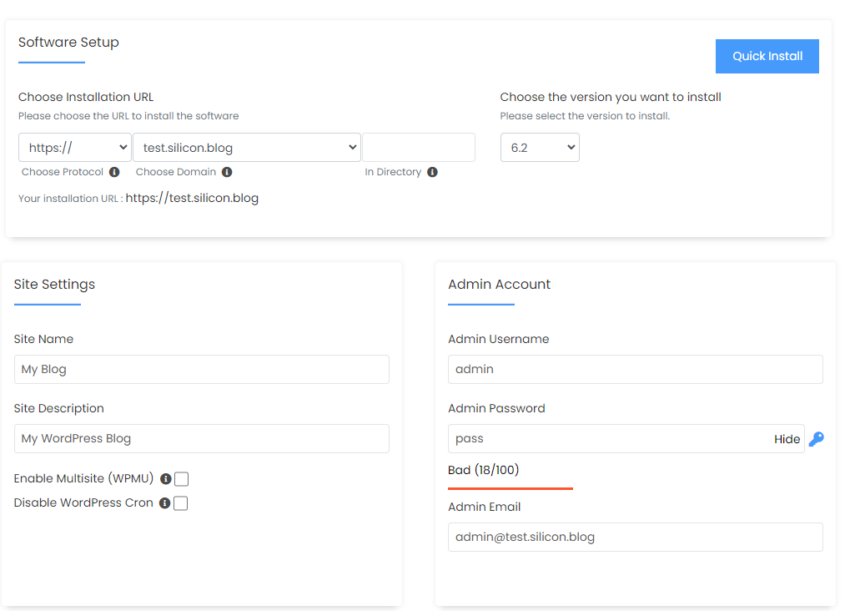
Task: Generate a password with the key icon
Action: [x=816, y=439]
